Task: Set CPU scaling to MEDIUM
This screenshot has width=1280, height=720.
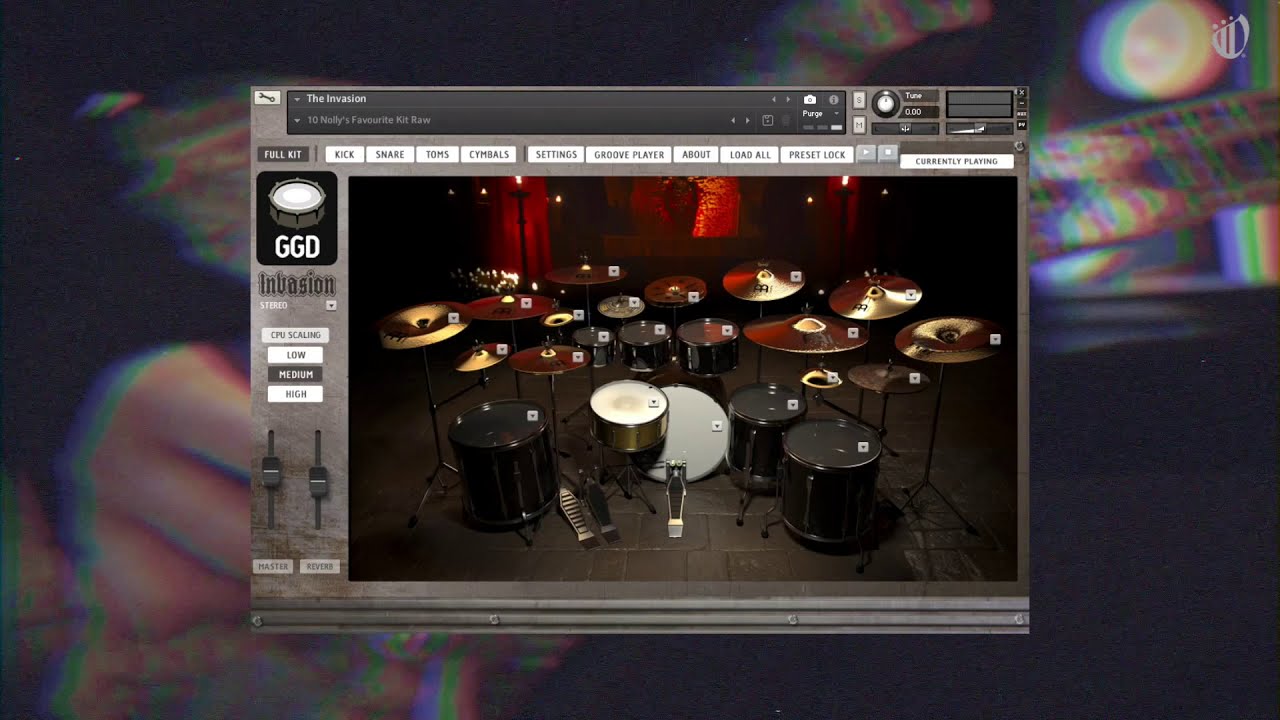Action: coord(296,374)
